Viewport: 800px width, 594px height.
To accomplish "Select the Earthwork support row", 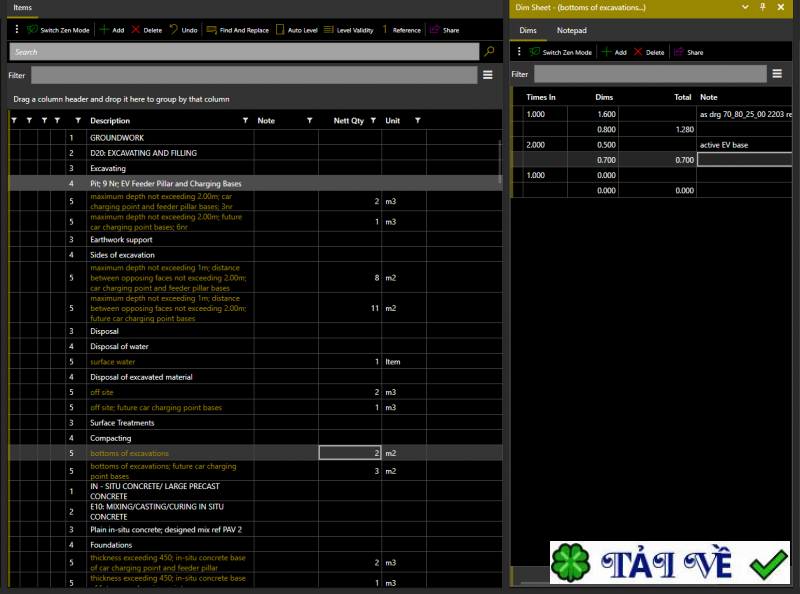I will (x=255, y=240).
